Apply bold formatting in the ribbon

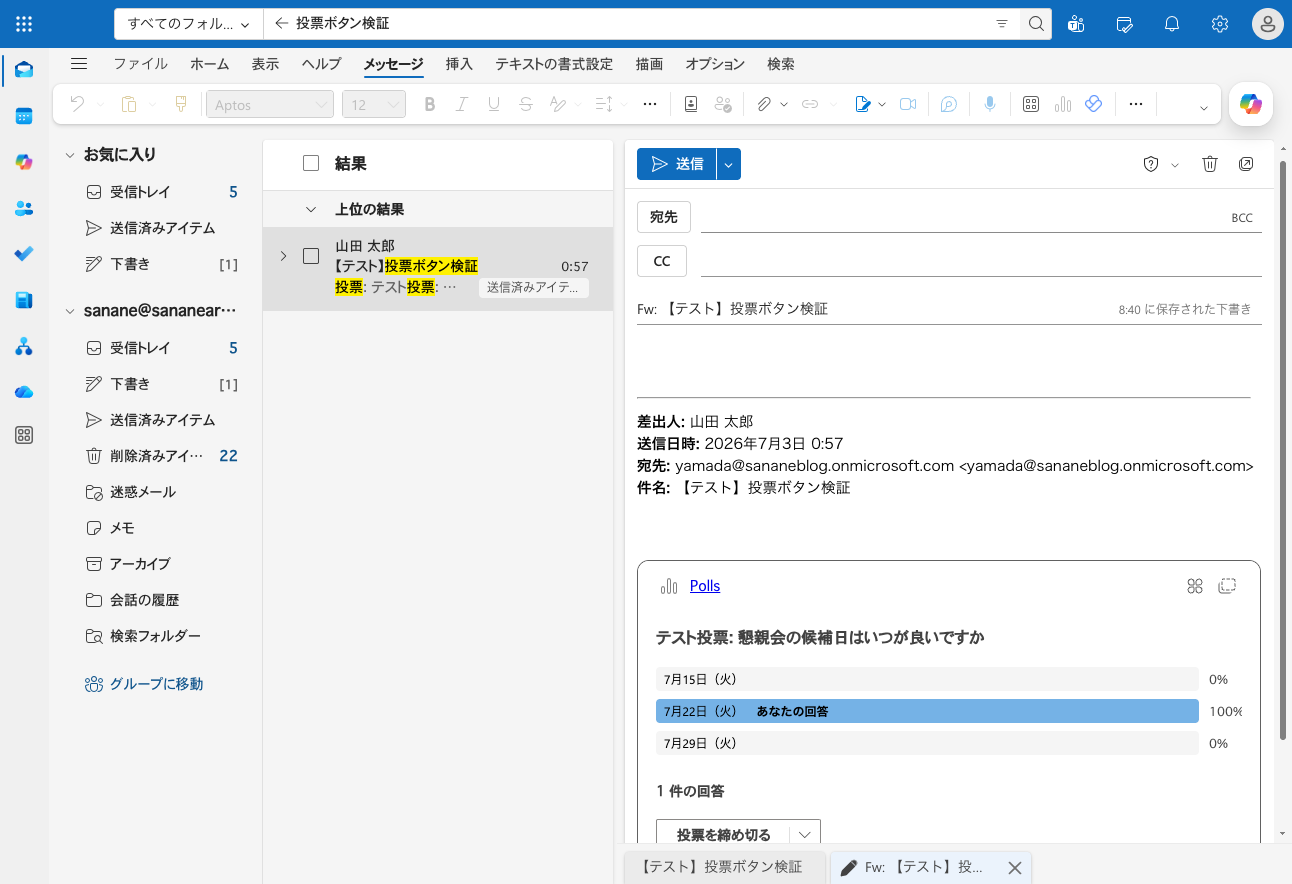coord(430,104)
